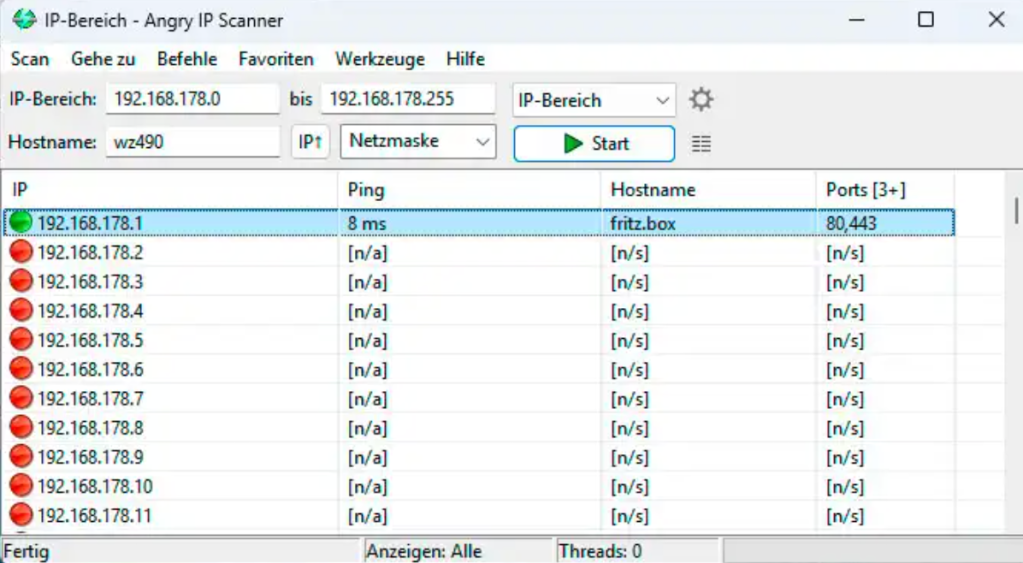Screen dimensions: 1023x563
Task: Click green status dot for 192.168.178.1
Action: coord(21,223)
